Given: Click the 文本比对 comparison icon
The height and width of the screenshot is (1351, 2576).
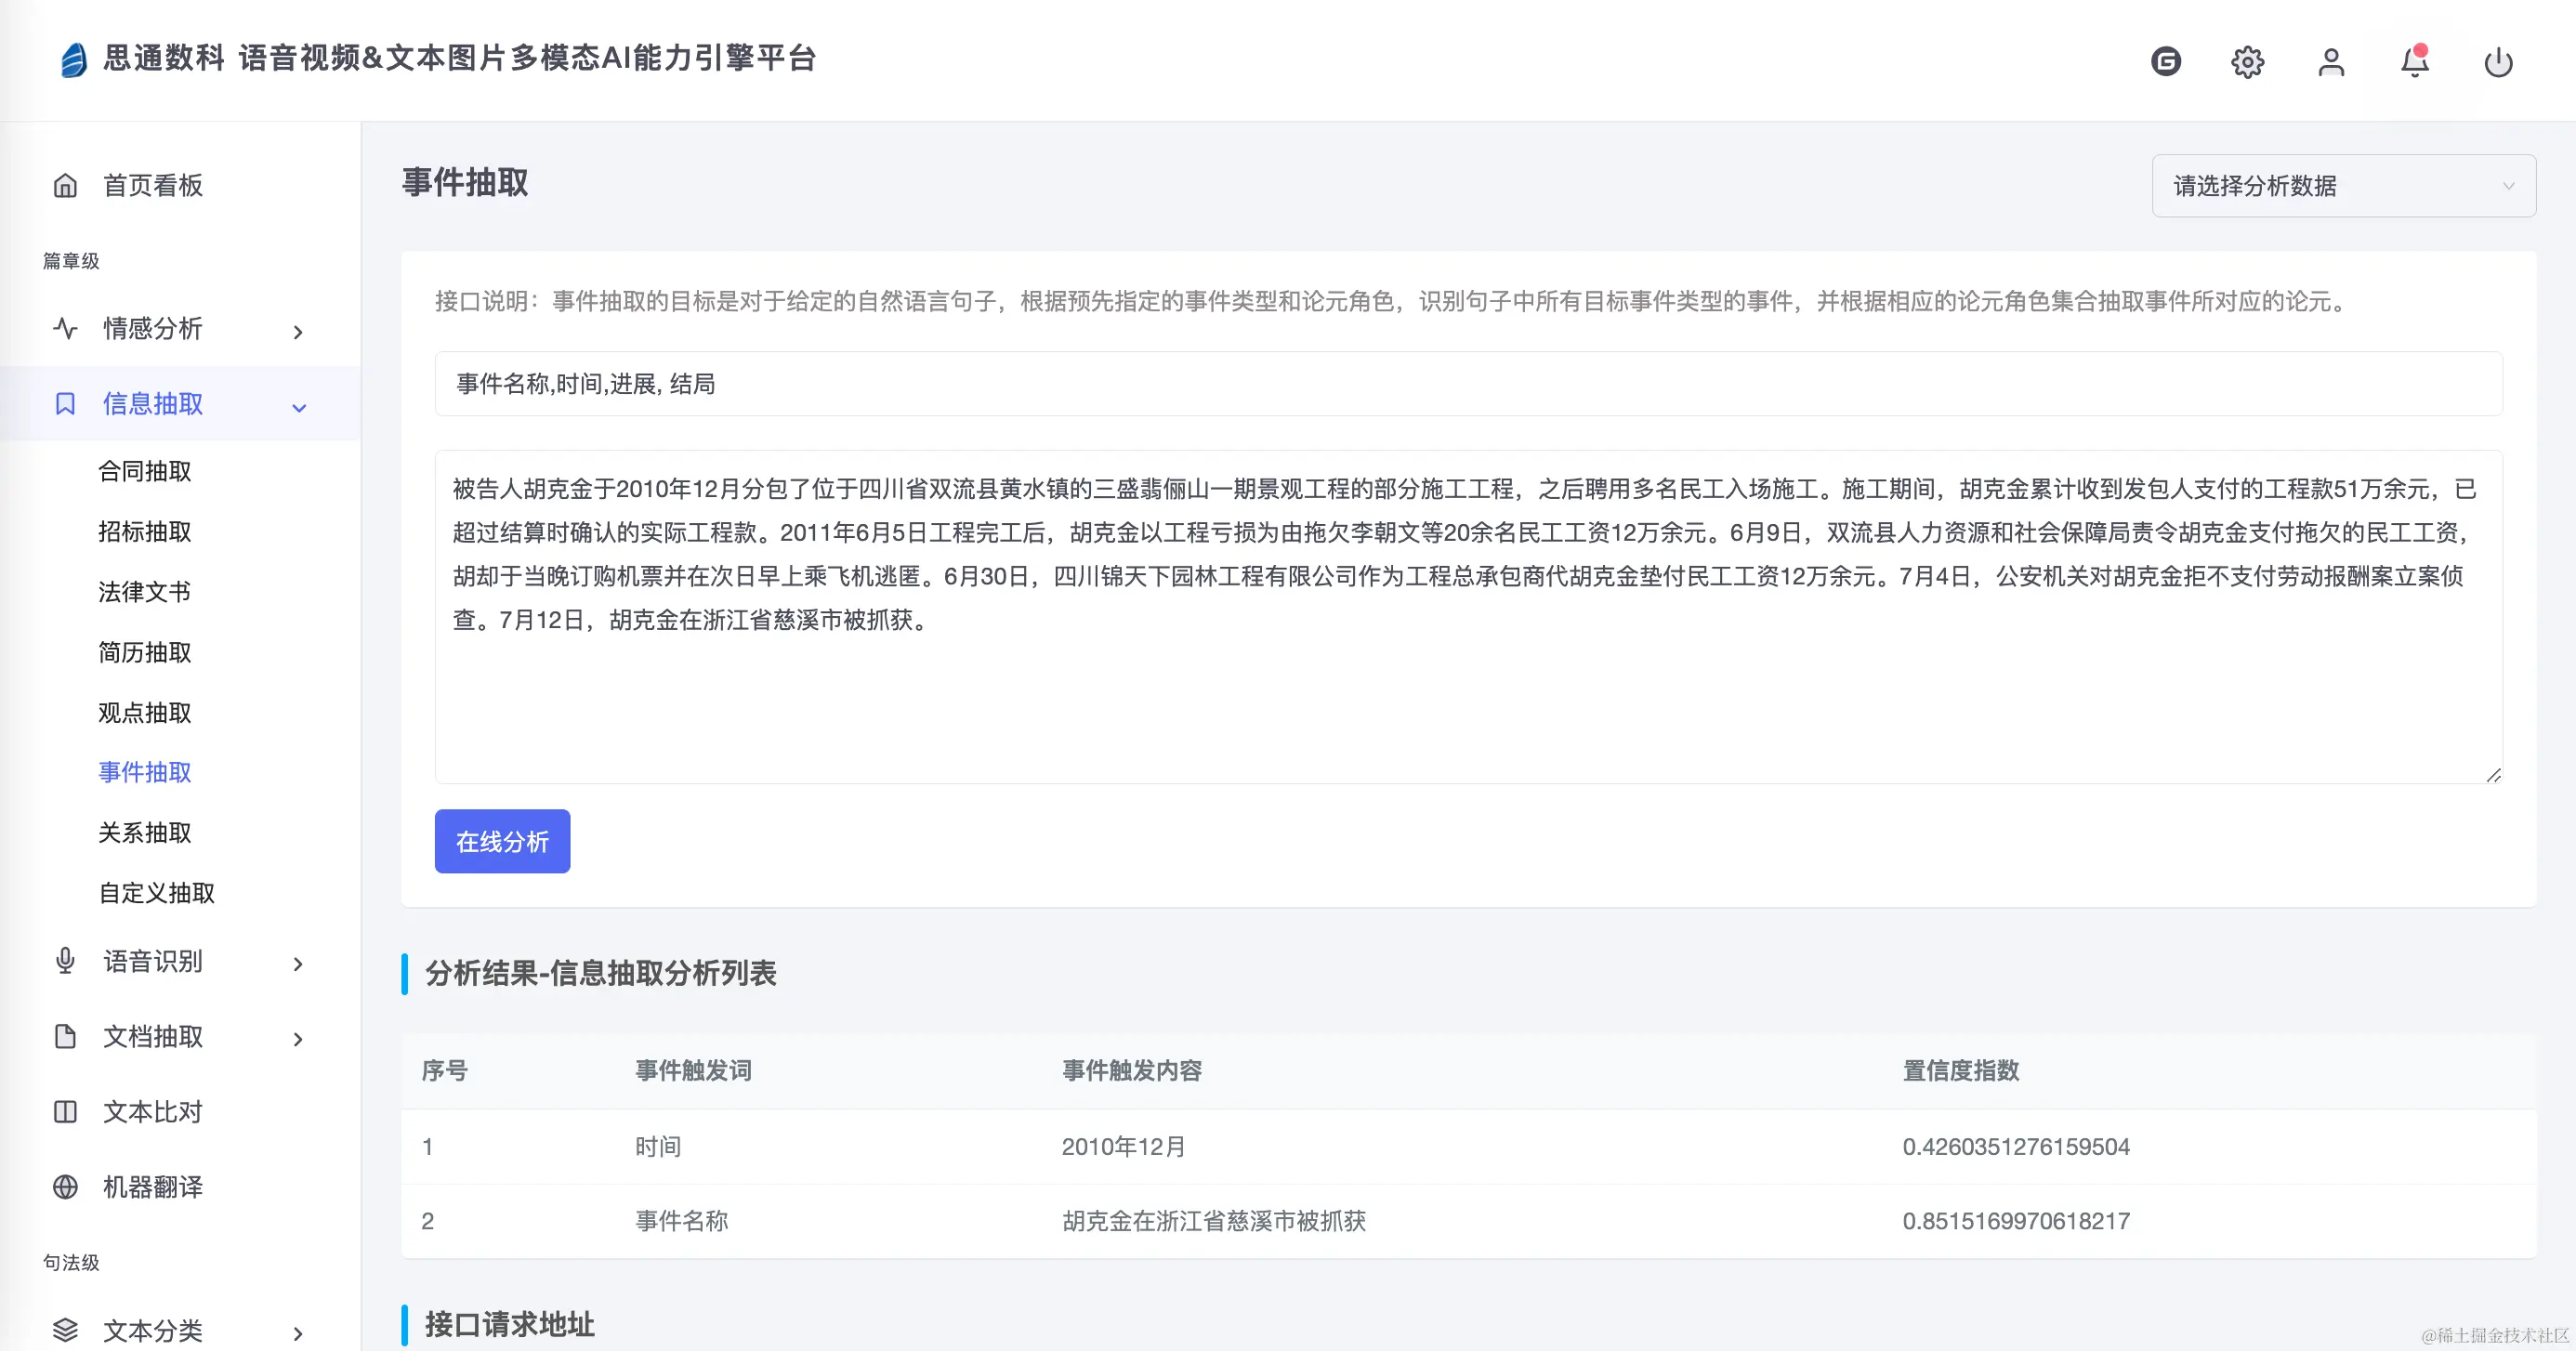Looking at the screenshot, I should click(65, 1111).
